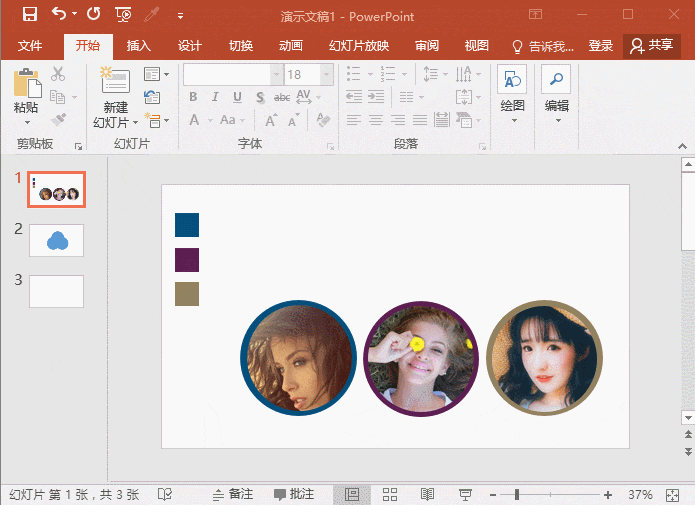Select slide 2 thumbnail with blue shape
Image resolution: width=695 pixels, height=505 pixels.
click(56, 240)
